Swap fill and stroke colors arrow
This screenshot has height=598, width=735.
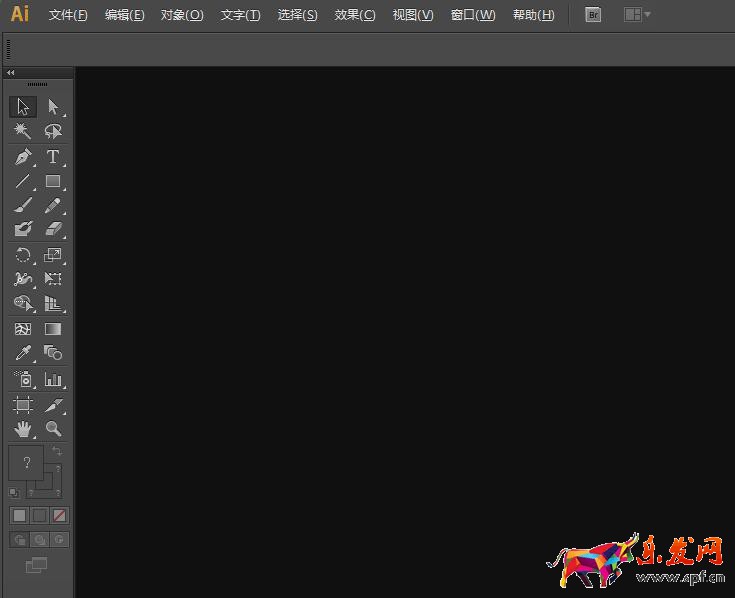click(x=57, y=452)
